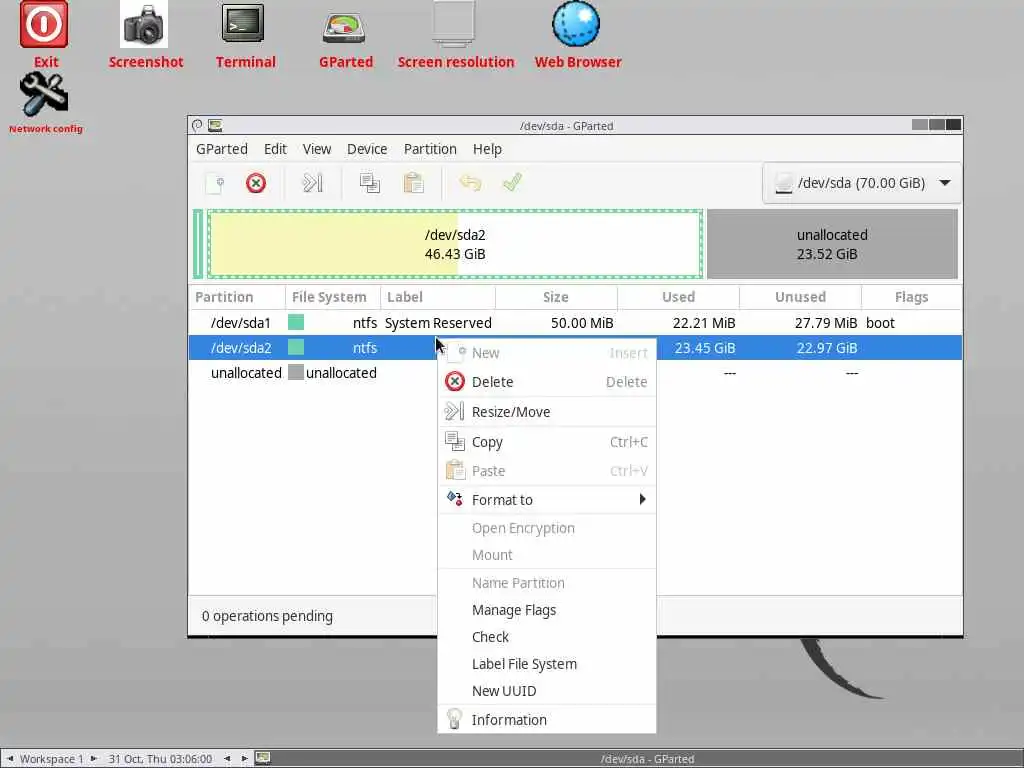Open the /dev/sda device selector dropdown
The height and width of the screenshot is (768, 1024).
click(861, 183)
